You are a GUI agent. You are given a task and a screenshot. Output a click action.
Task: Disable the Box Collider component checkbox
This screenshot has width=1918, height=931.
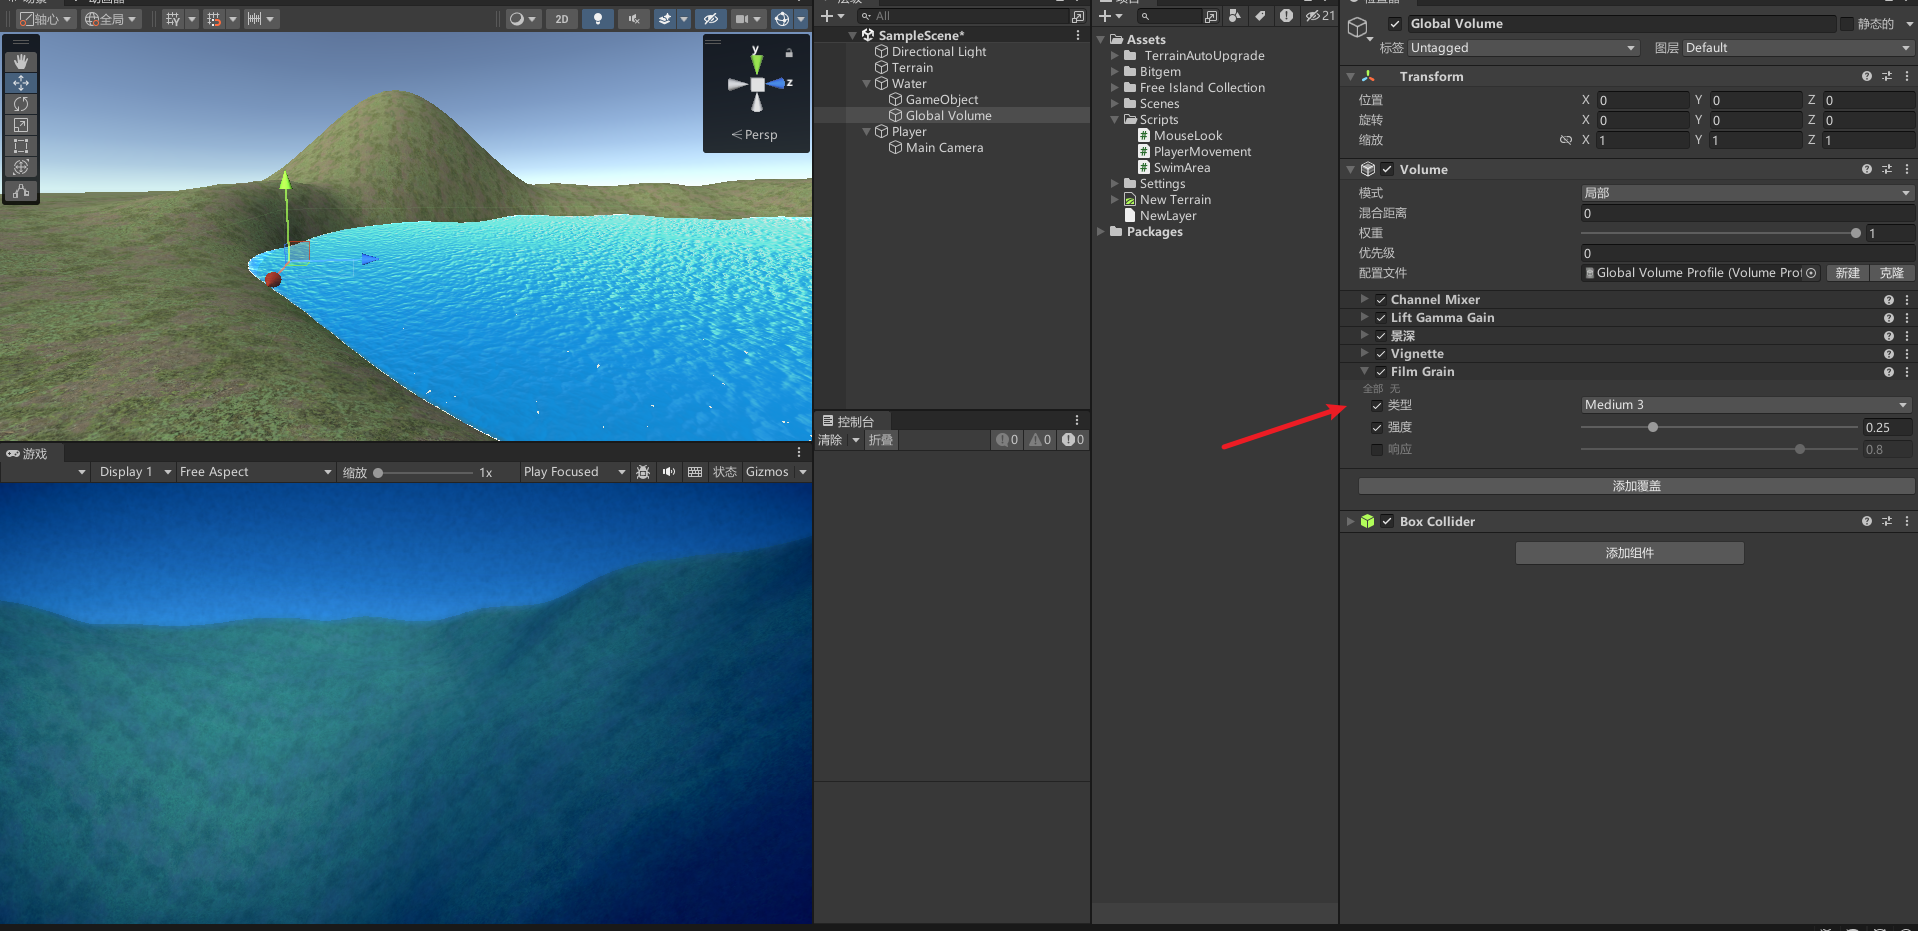tap(1387, 521)
